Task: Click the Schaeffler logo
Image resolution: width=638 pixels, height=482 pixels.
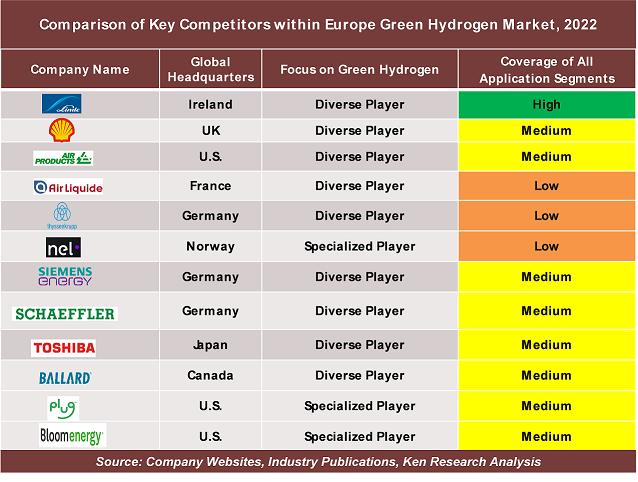Action: [x=65, y=314]
